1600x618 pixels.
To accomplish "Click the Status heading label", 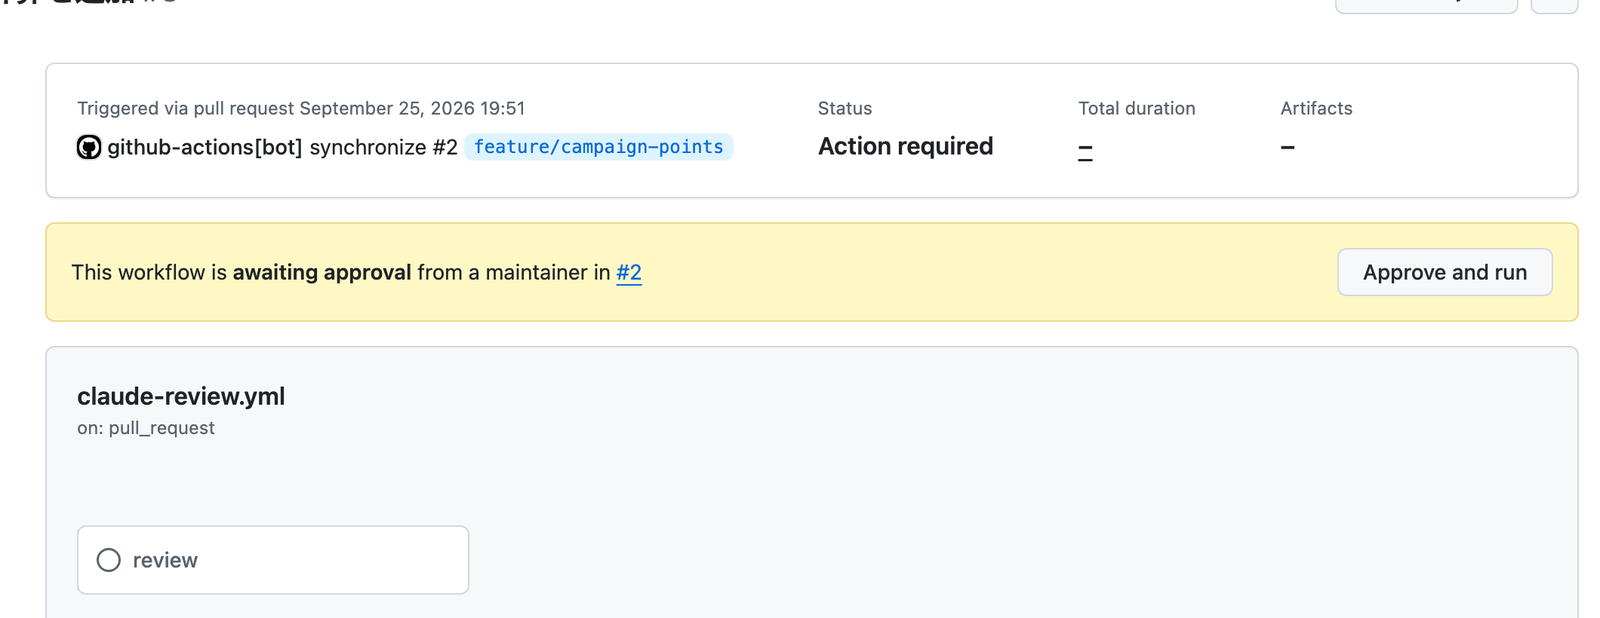I will click(845, 108).
